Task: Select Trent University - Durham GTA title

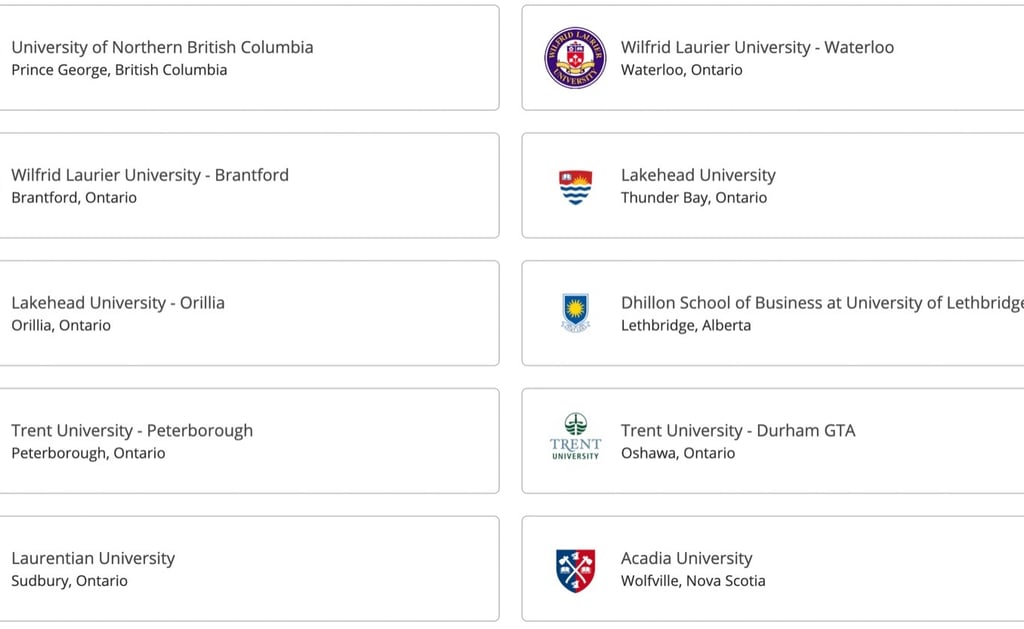Action: tap(738, 430)
